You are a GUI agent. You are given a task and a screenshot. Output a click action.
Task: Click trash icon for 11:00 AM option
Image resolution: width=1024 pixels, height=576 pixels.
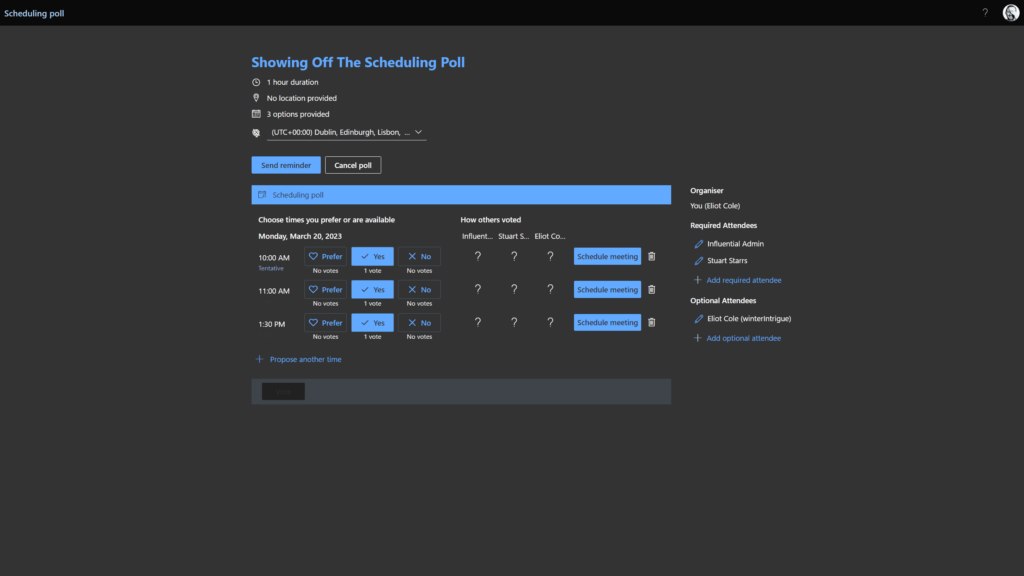[x=652, y=290]
